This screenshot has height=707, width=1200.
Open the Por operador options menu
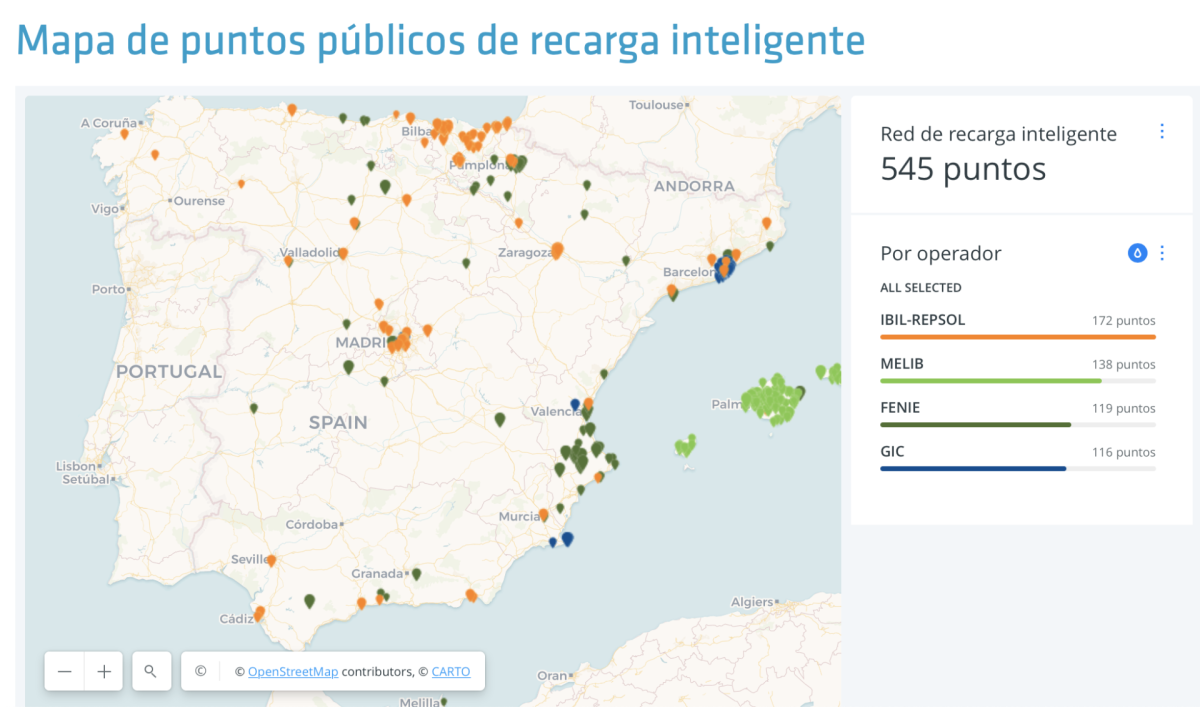pyautogui.click(x=1162, y=253)
